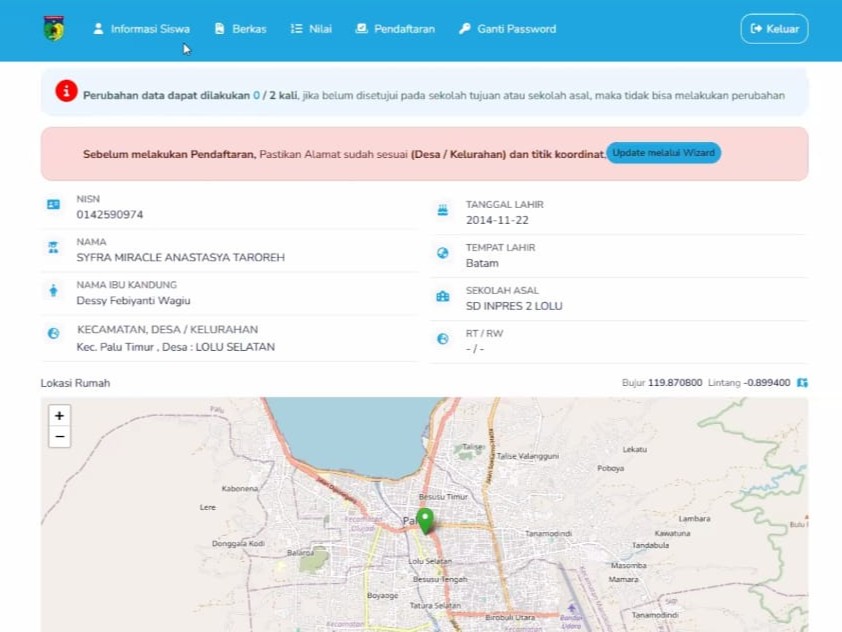Click the Lokasi Rumah heading
This screenshot has height=632, width=842.
[75, 383]
